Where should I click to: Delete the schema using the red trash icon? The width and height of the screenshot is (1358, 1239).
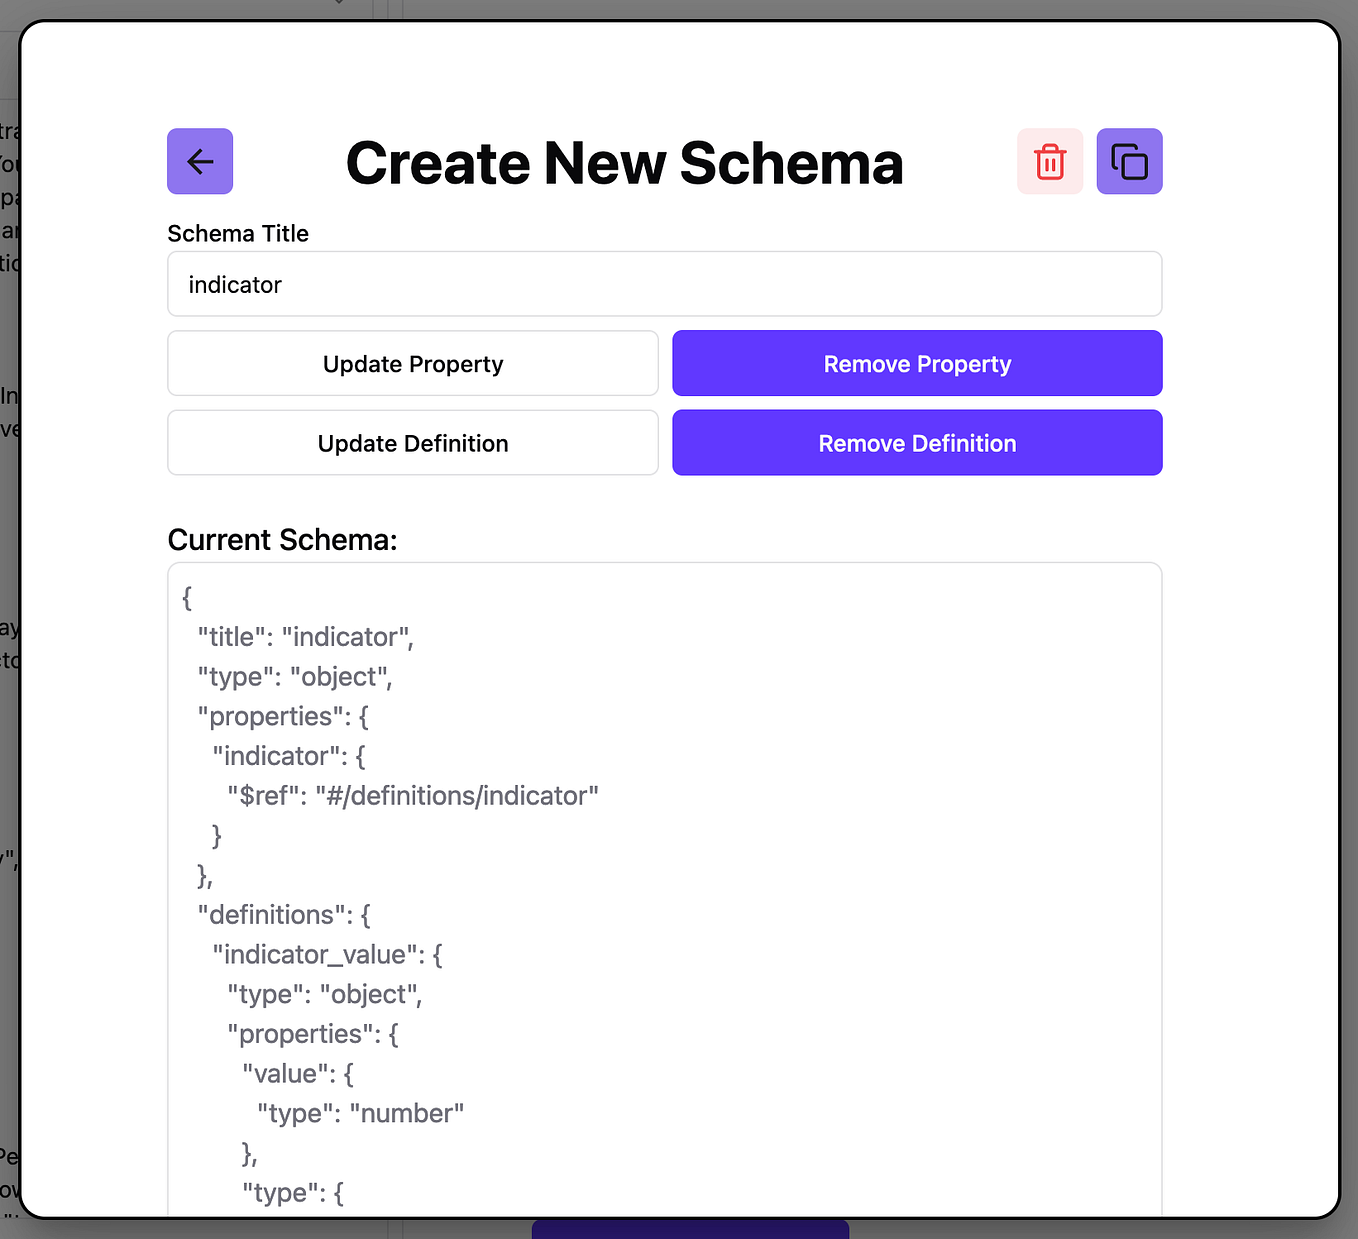click(1049, 160)
